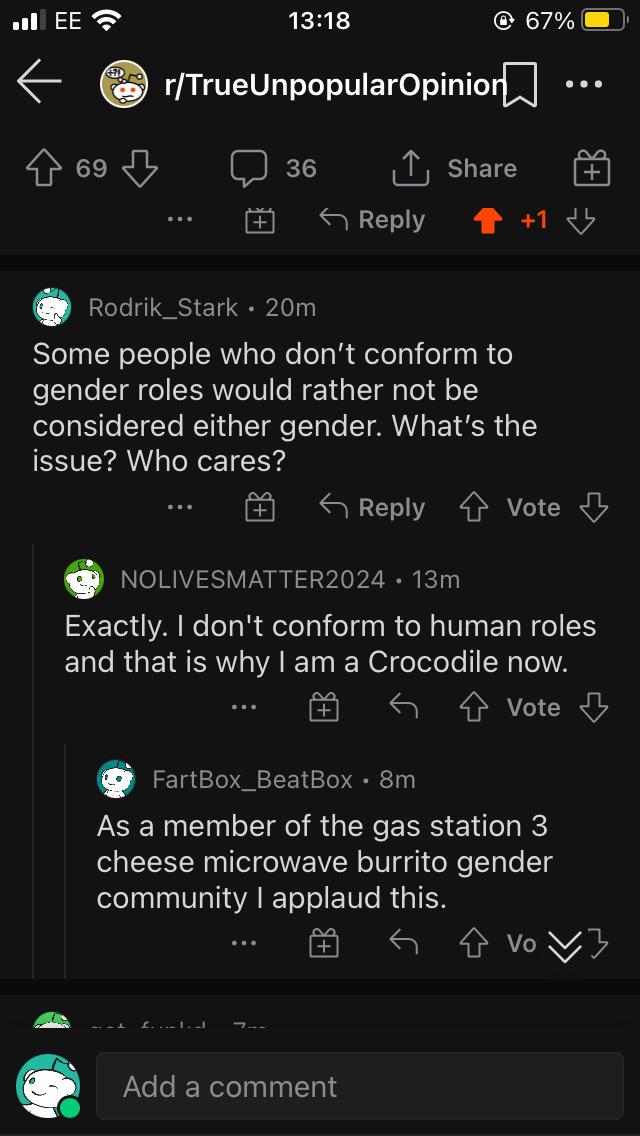
Task: Open the 36 comments icon
Action: (248, 168)
